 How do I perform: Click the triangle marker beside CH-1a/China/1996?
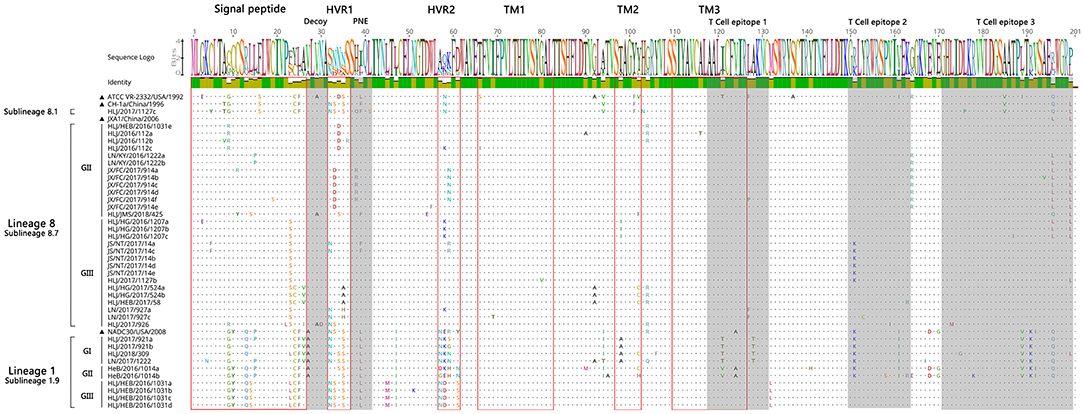pos(103,104)
